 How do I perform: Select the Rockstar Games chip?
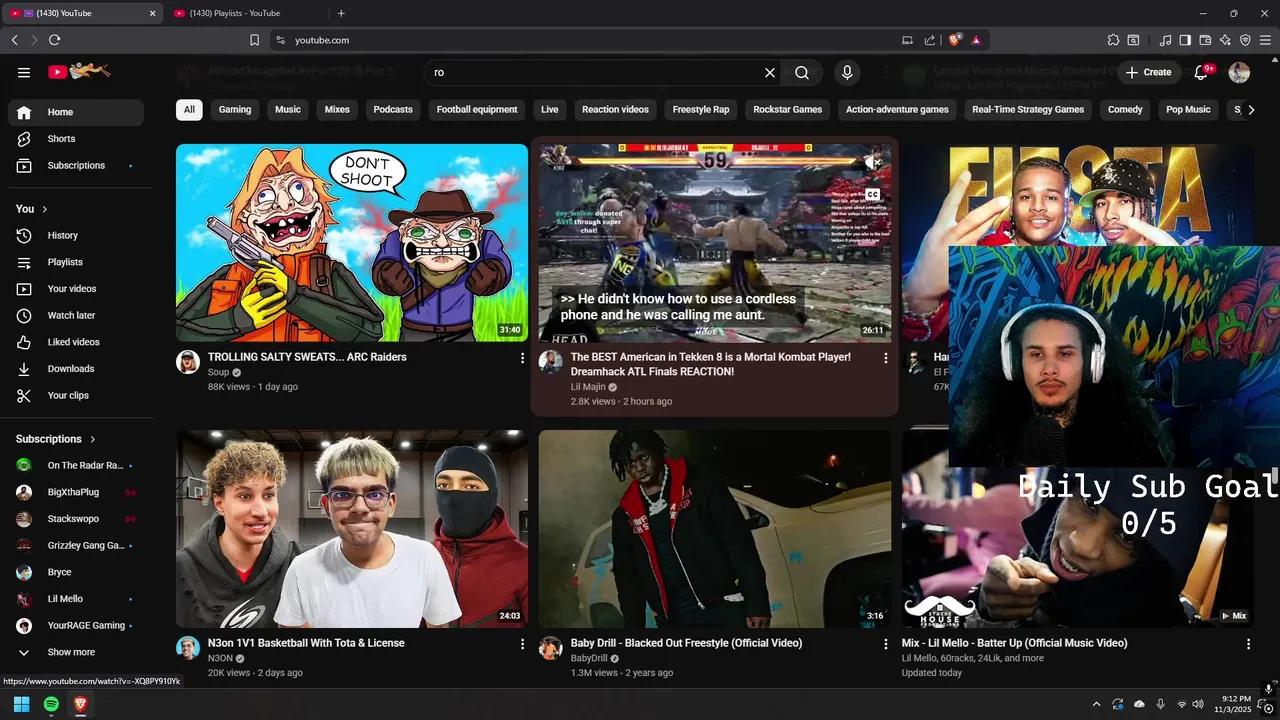[x=788, y=110]
